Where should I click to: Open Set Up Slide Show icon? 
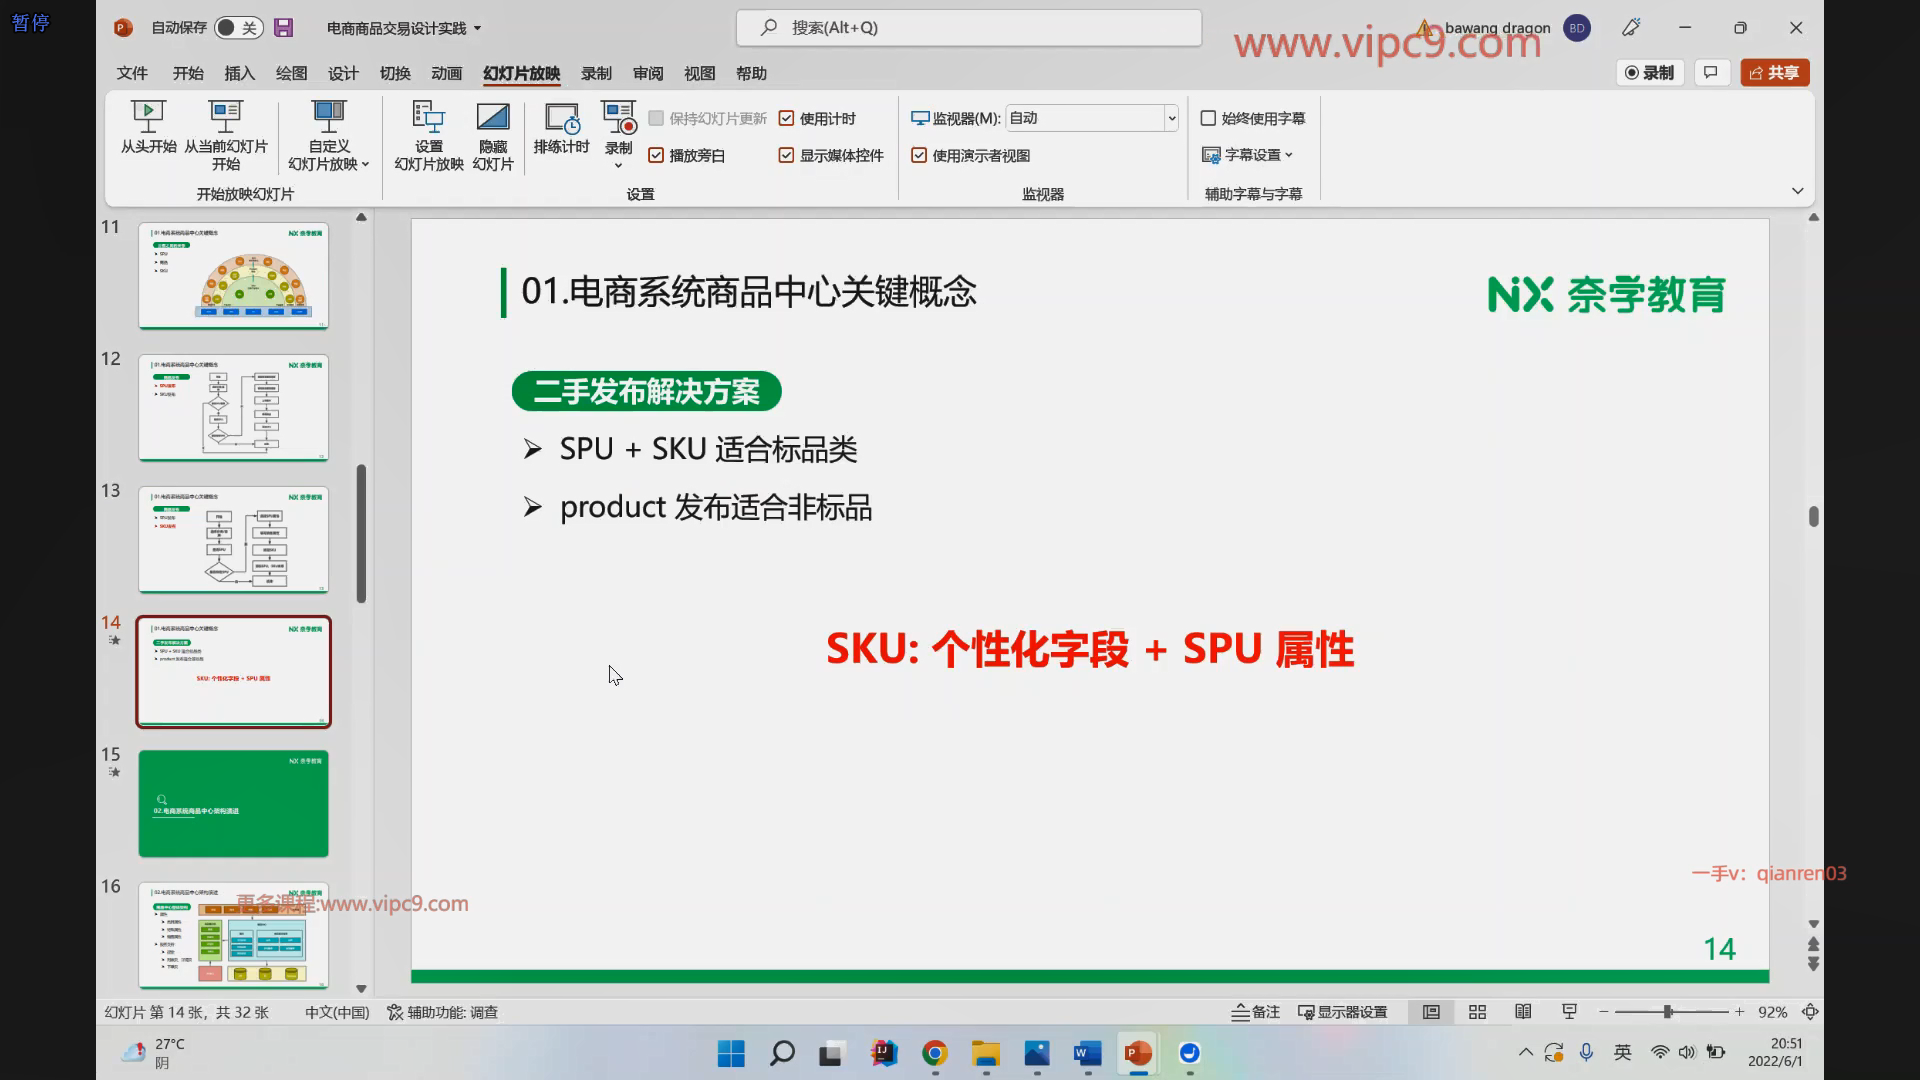point(428,117)
